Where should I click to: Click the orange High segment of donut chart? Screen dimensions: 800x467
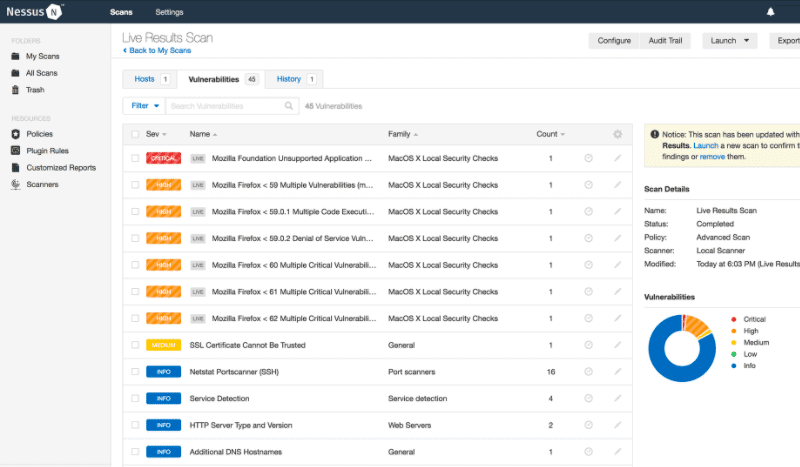[x=697, y=326]
